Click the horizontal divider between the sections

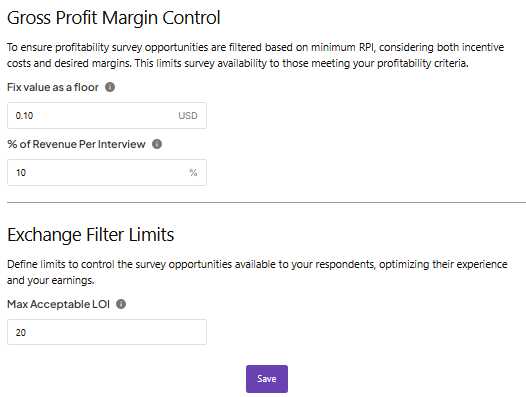coord(266,202)
